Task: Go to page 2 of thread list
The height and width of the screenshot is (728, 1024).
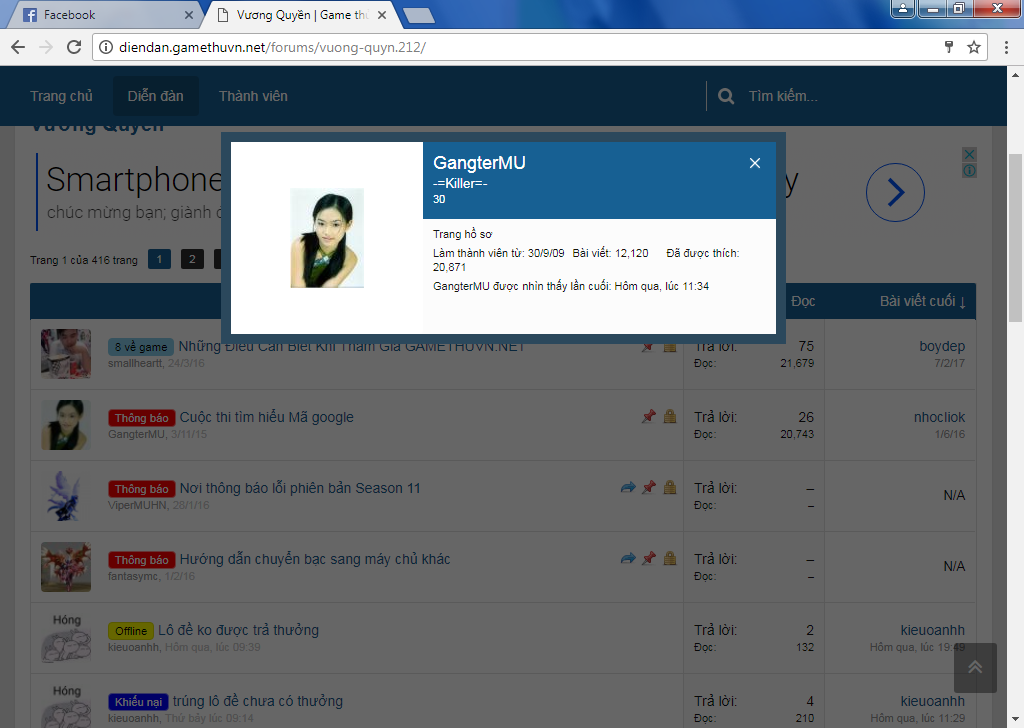Action: point(192,260)
